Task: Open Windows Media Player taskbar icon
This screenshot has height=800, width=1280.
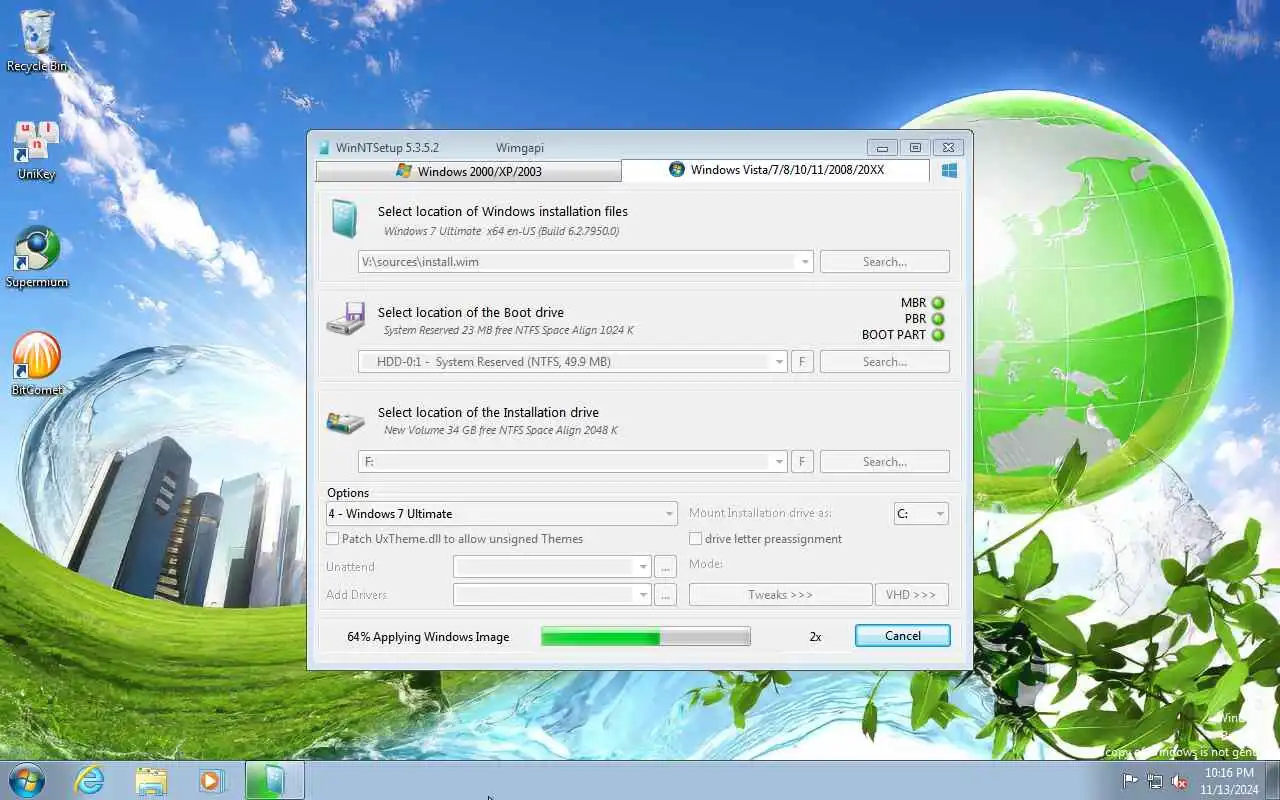Action: click(211, 780)
